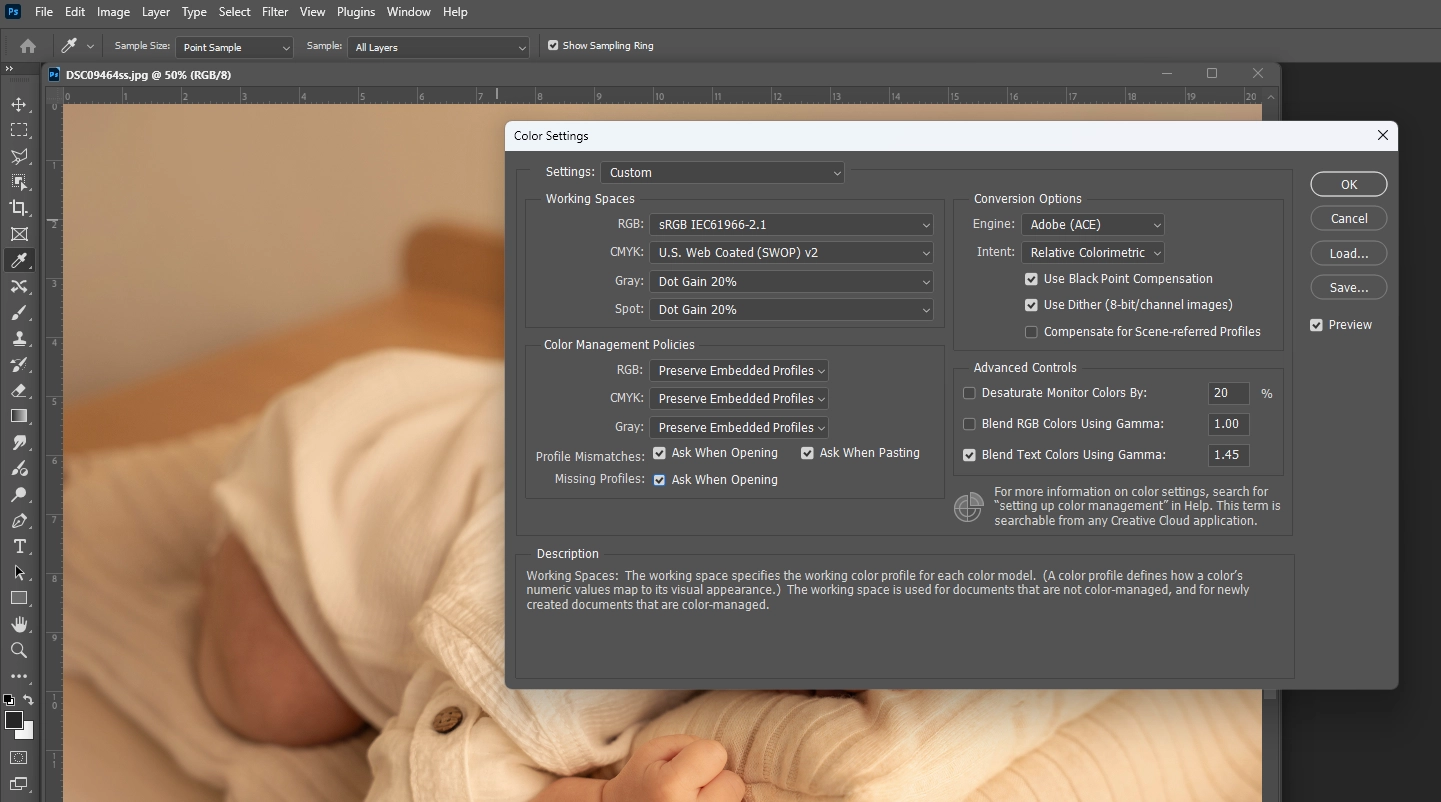1441x802 pixels.
Task: Enable Compensate for Scene-referred Profiles
Action: pyautogui.click(x=1031, y=332)
